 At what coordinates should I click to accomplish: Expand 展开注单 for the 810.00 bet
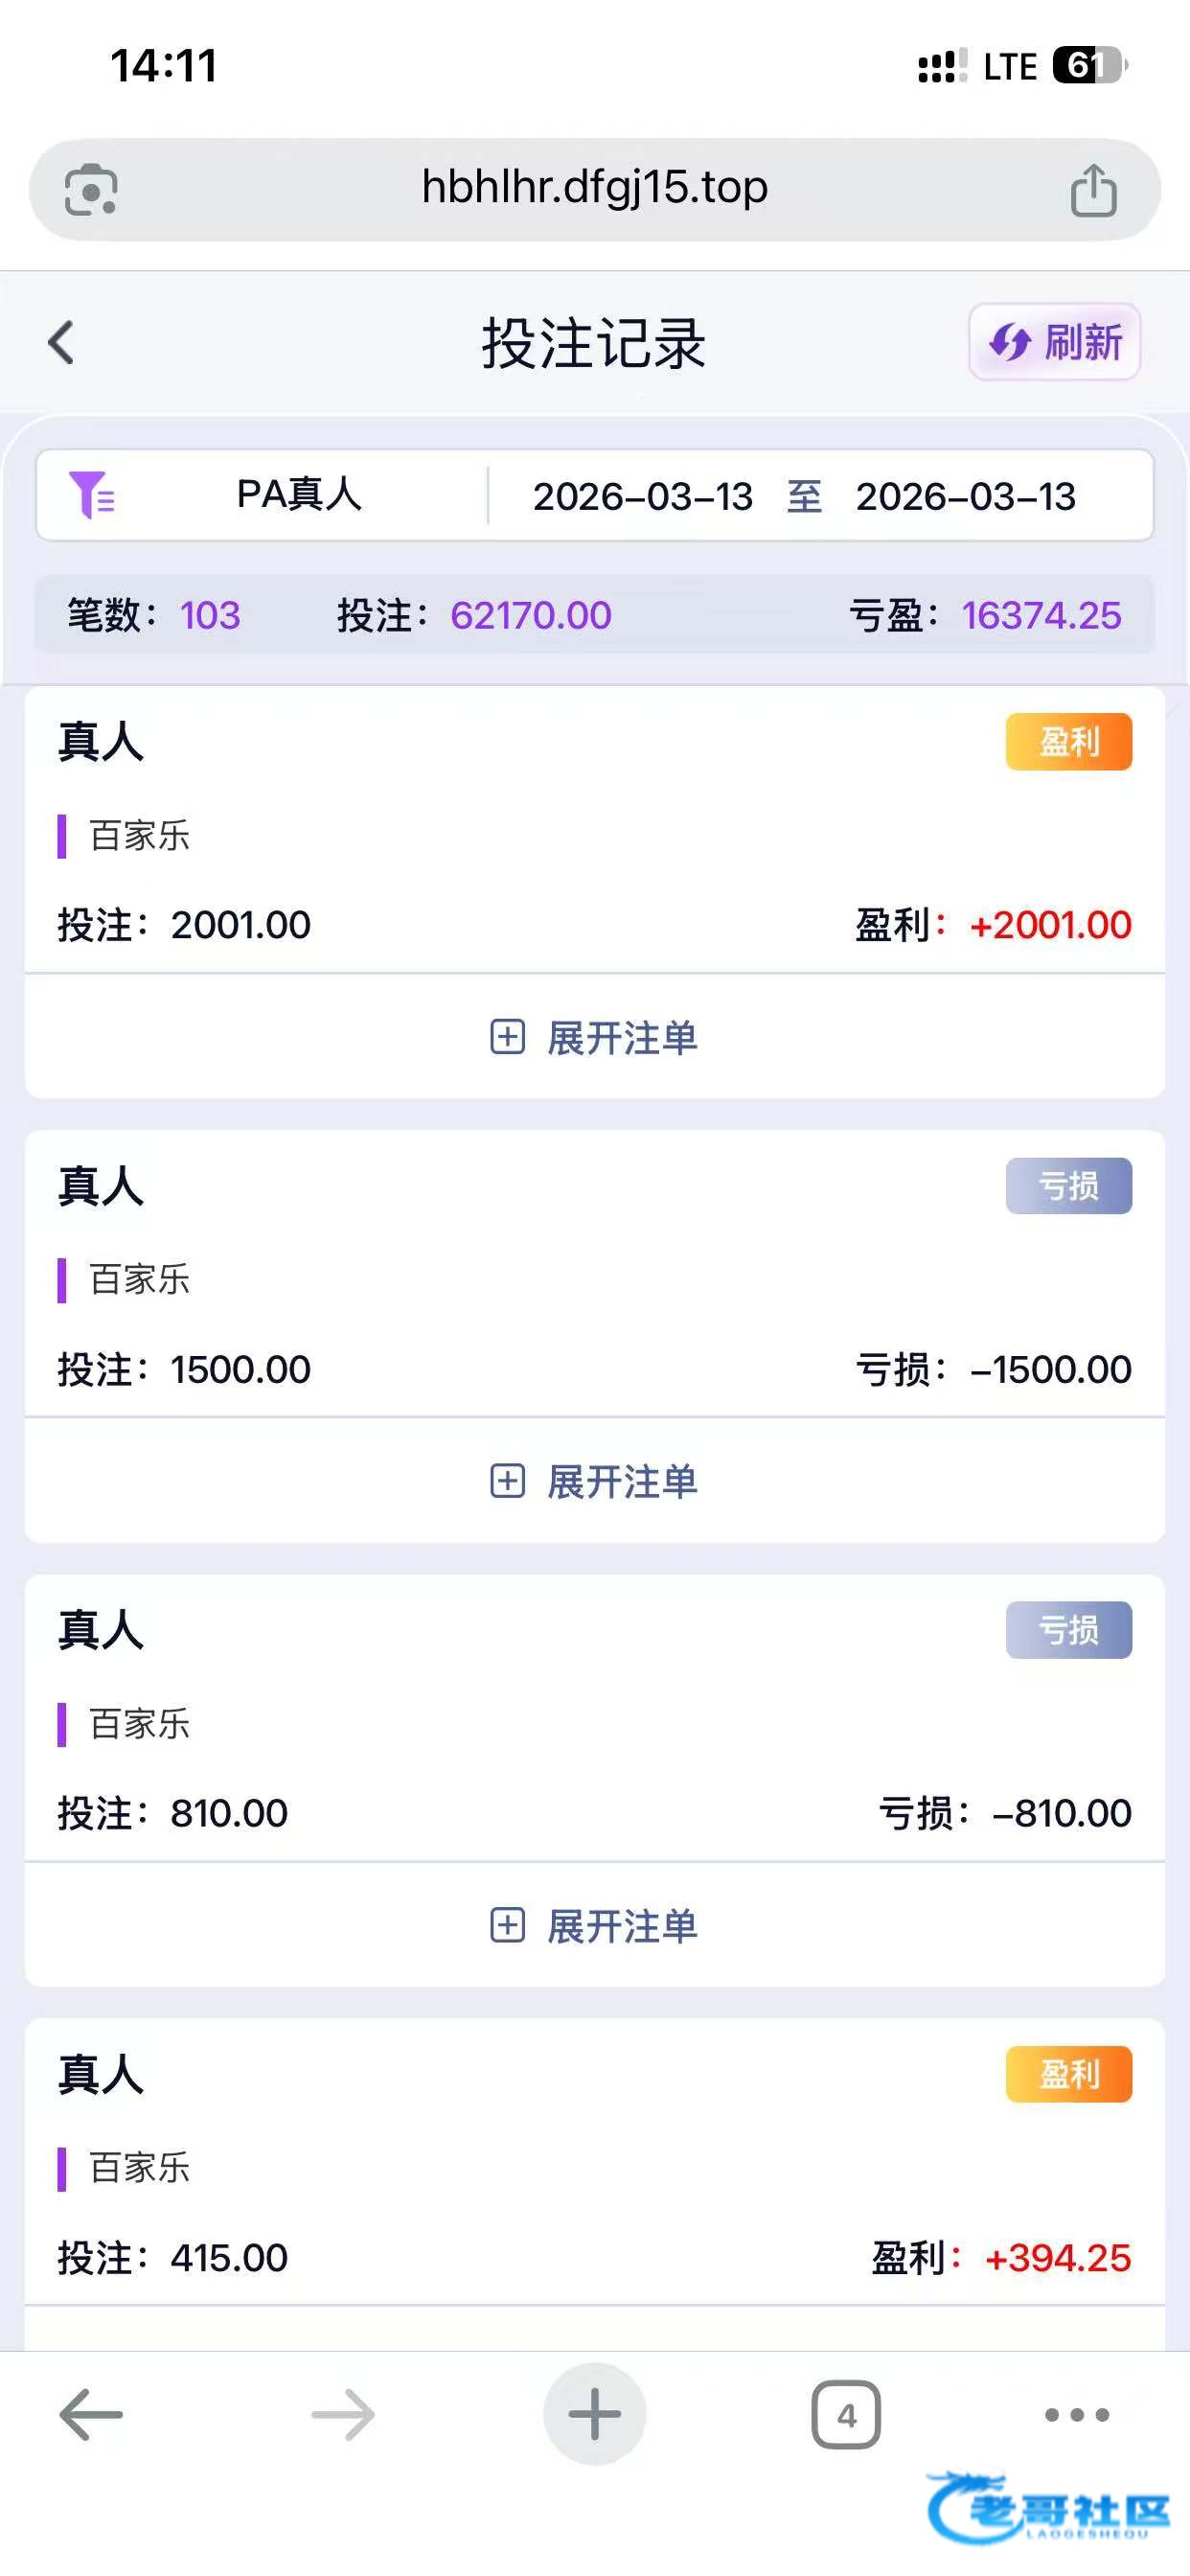(x=595, y=1925)
